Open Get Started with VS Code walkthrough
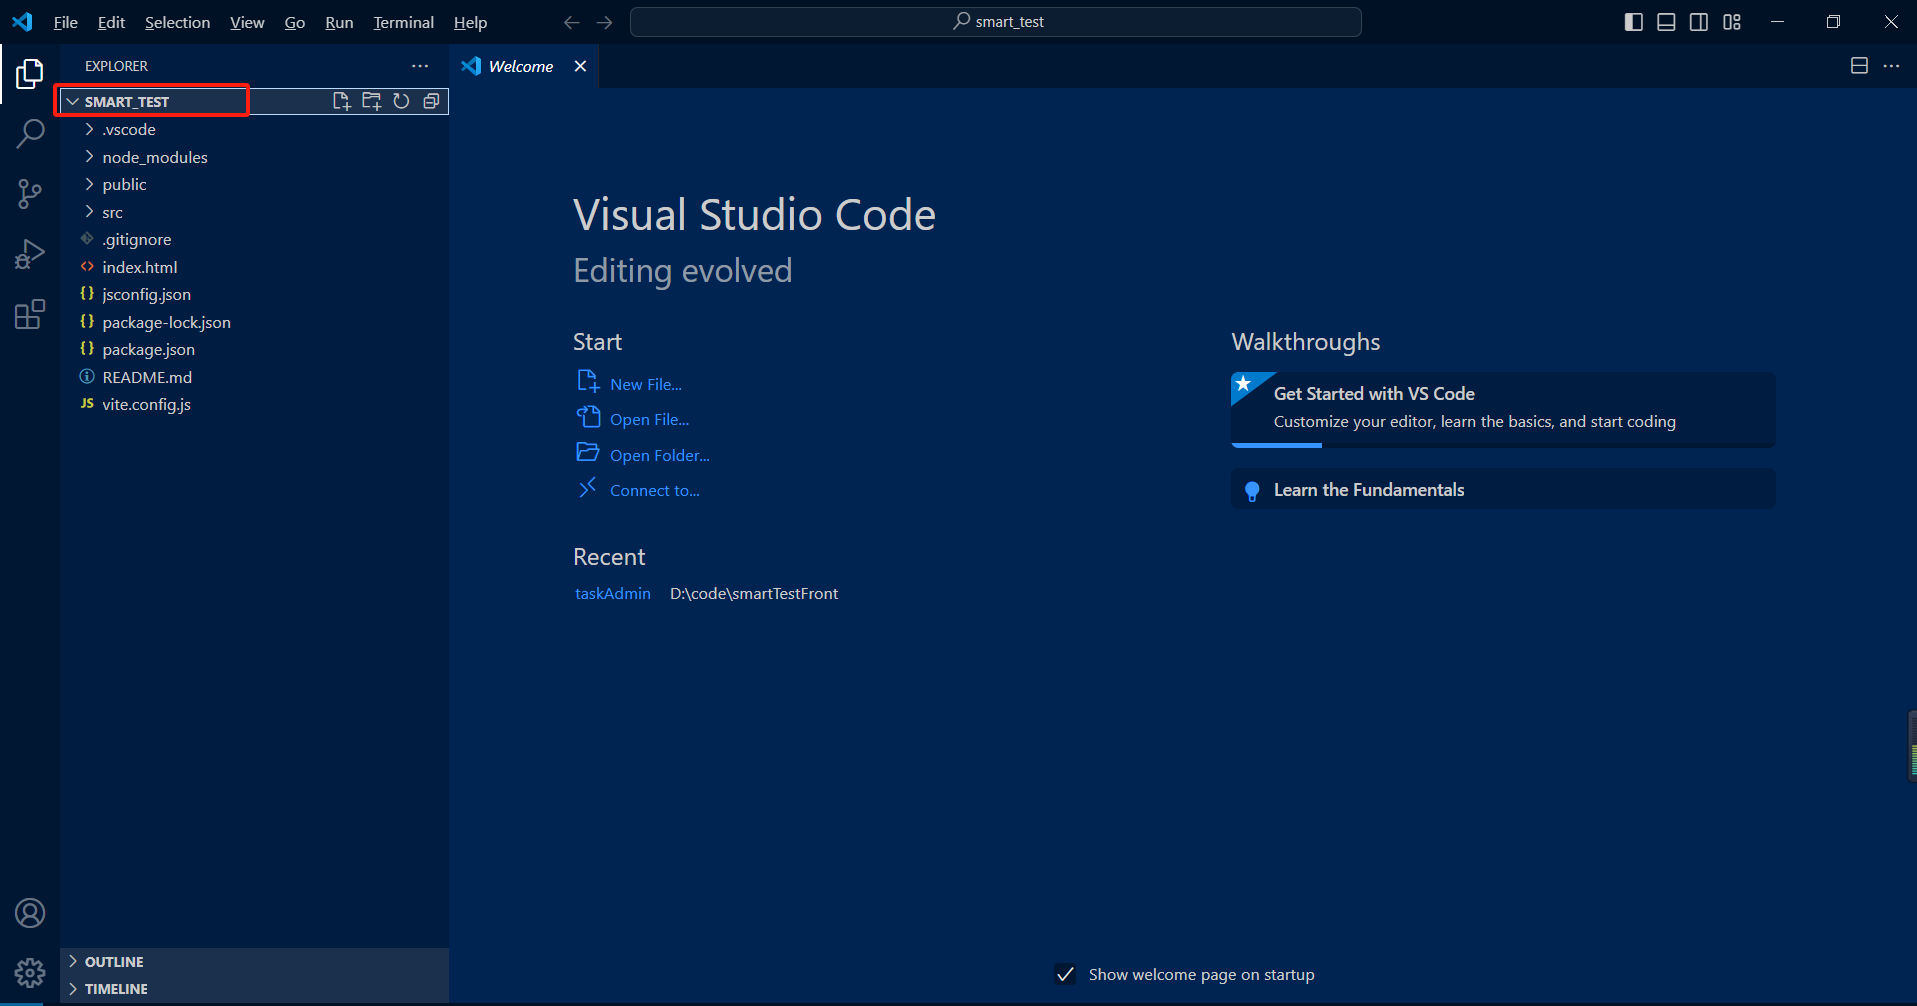 click(x=1503, y=409)
